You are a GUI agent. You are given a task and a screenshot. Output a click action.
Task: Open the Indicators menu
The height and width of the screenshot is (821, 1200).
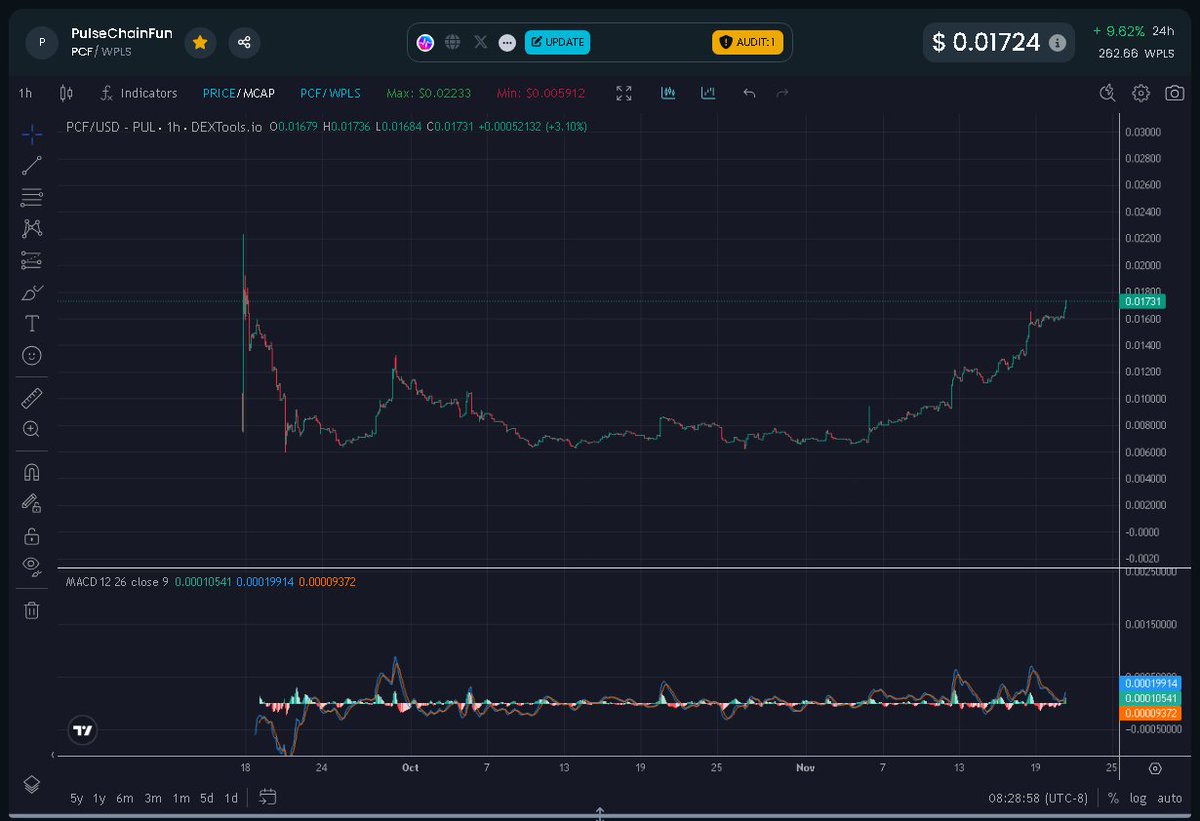point(138,93)
